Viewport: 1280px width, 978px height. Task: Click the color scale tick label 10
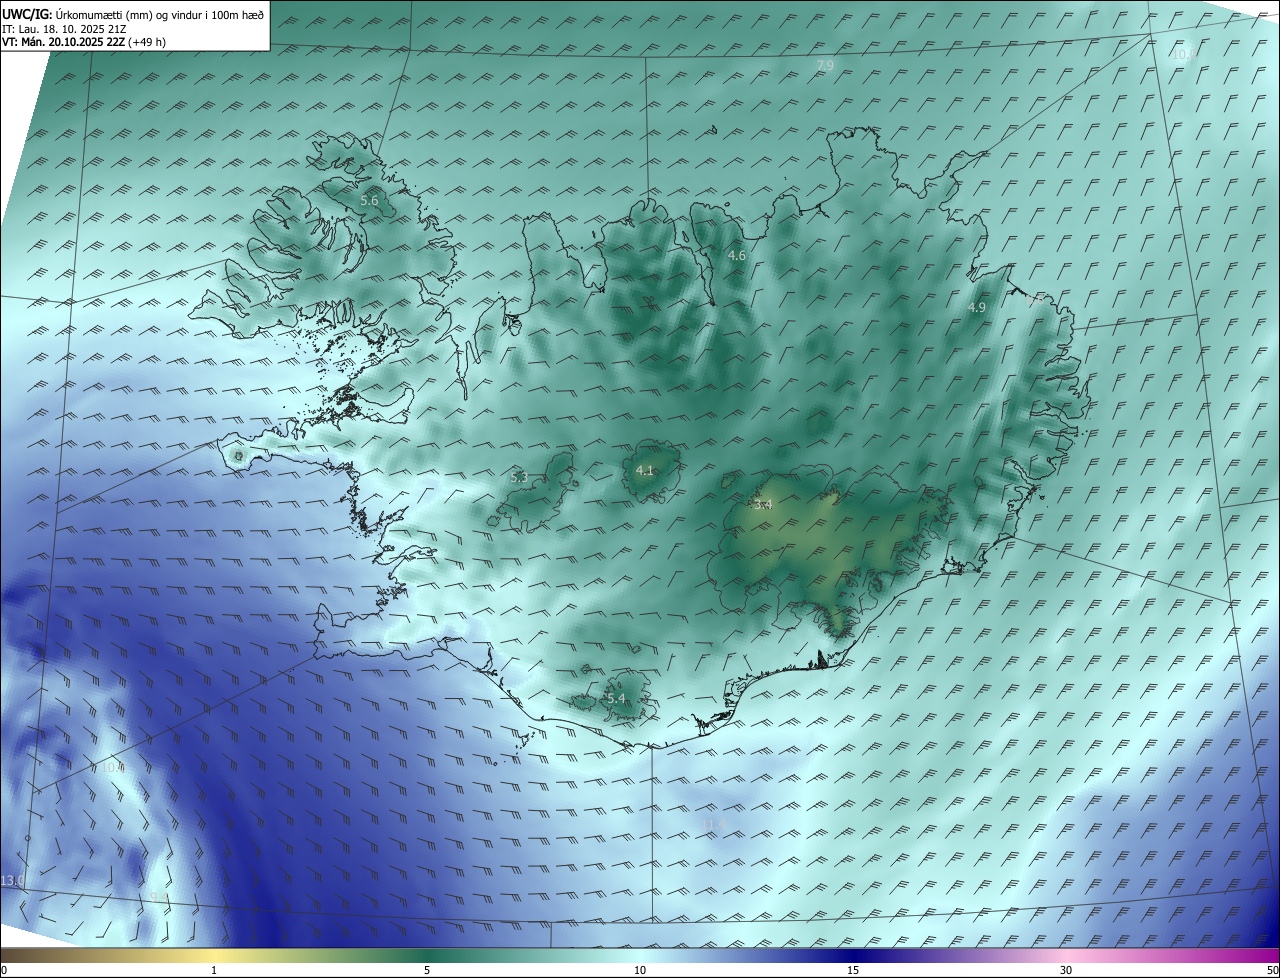[x=640, y=970]
